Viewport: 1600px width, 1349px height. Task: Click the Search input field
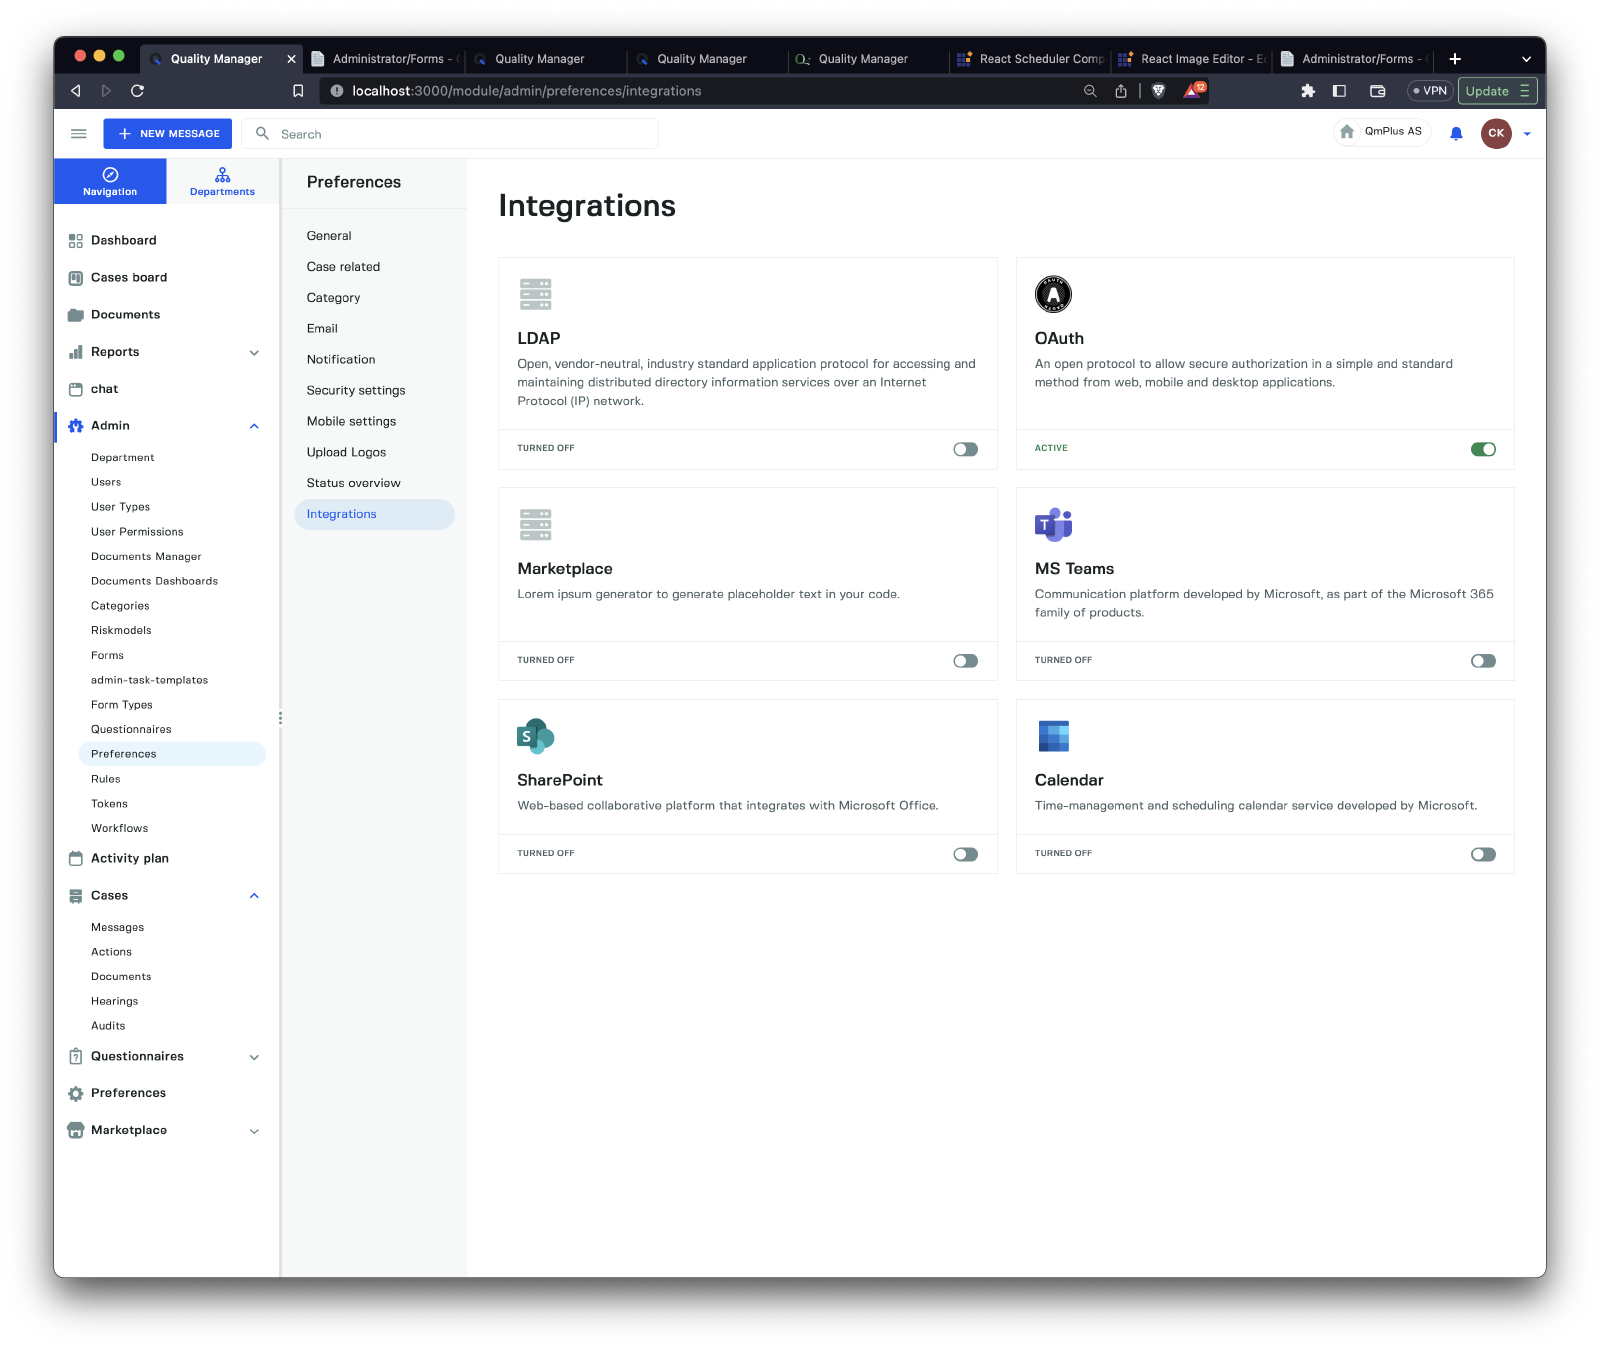[460, 134]
